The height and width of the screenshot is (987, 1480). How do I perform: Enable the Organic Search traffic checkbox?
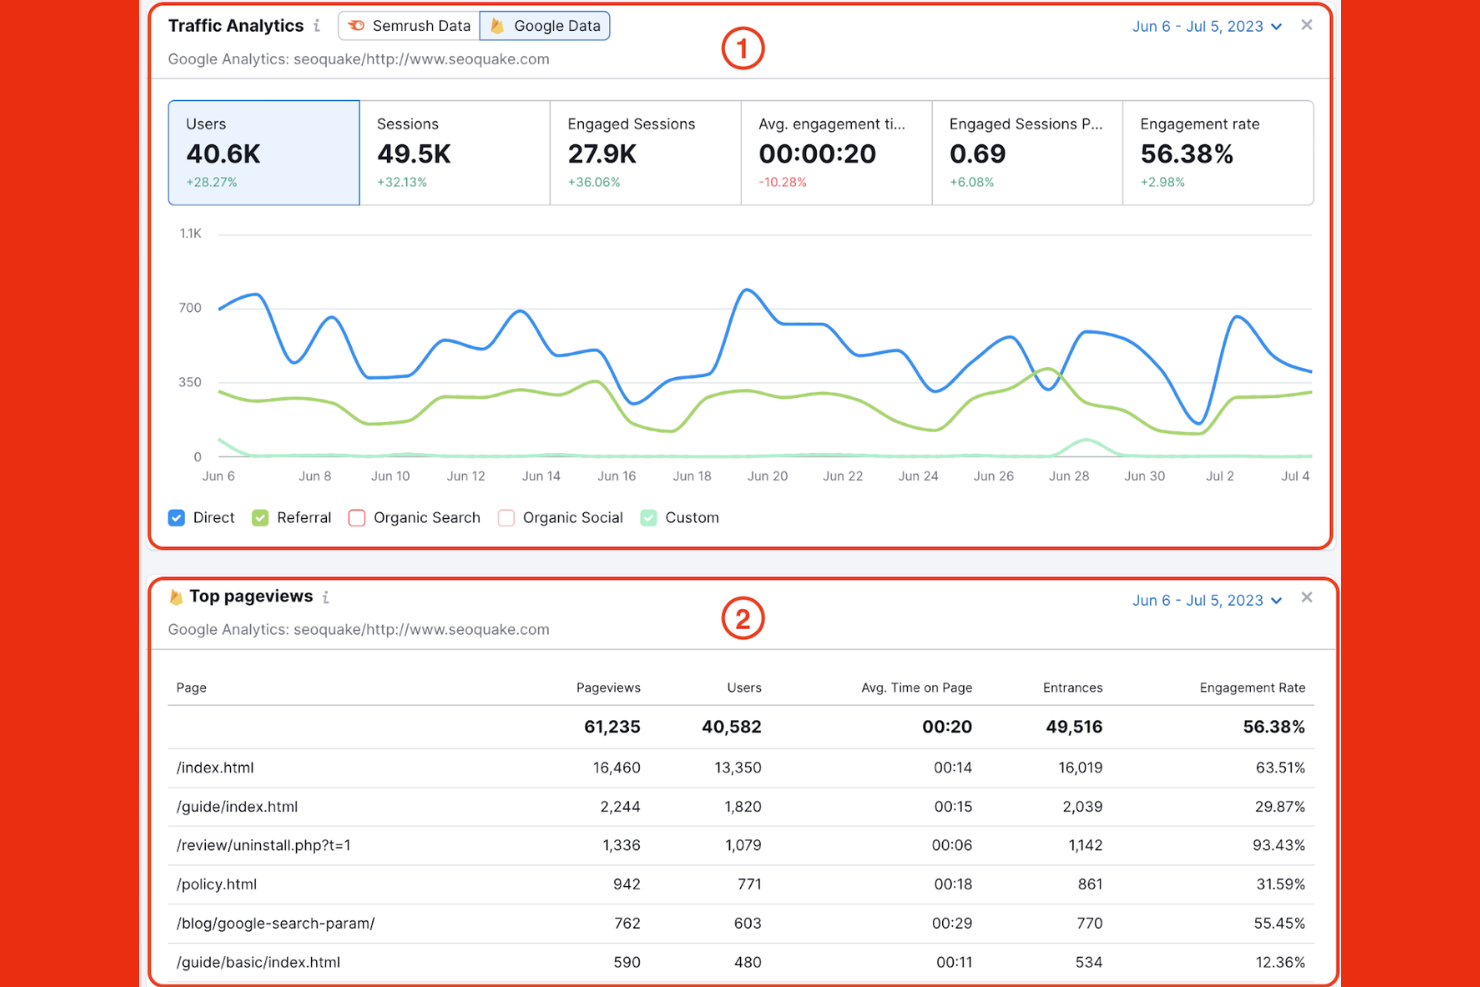point(357,518)
